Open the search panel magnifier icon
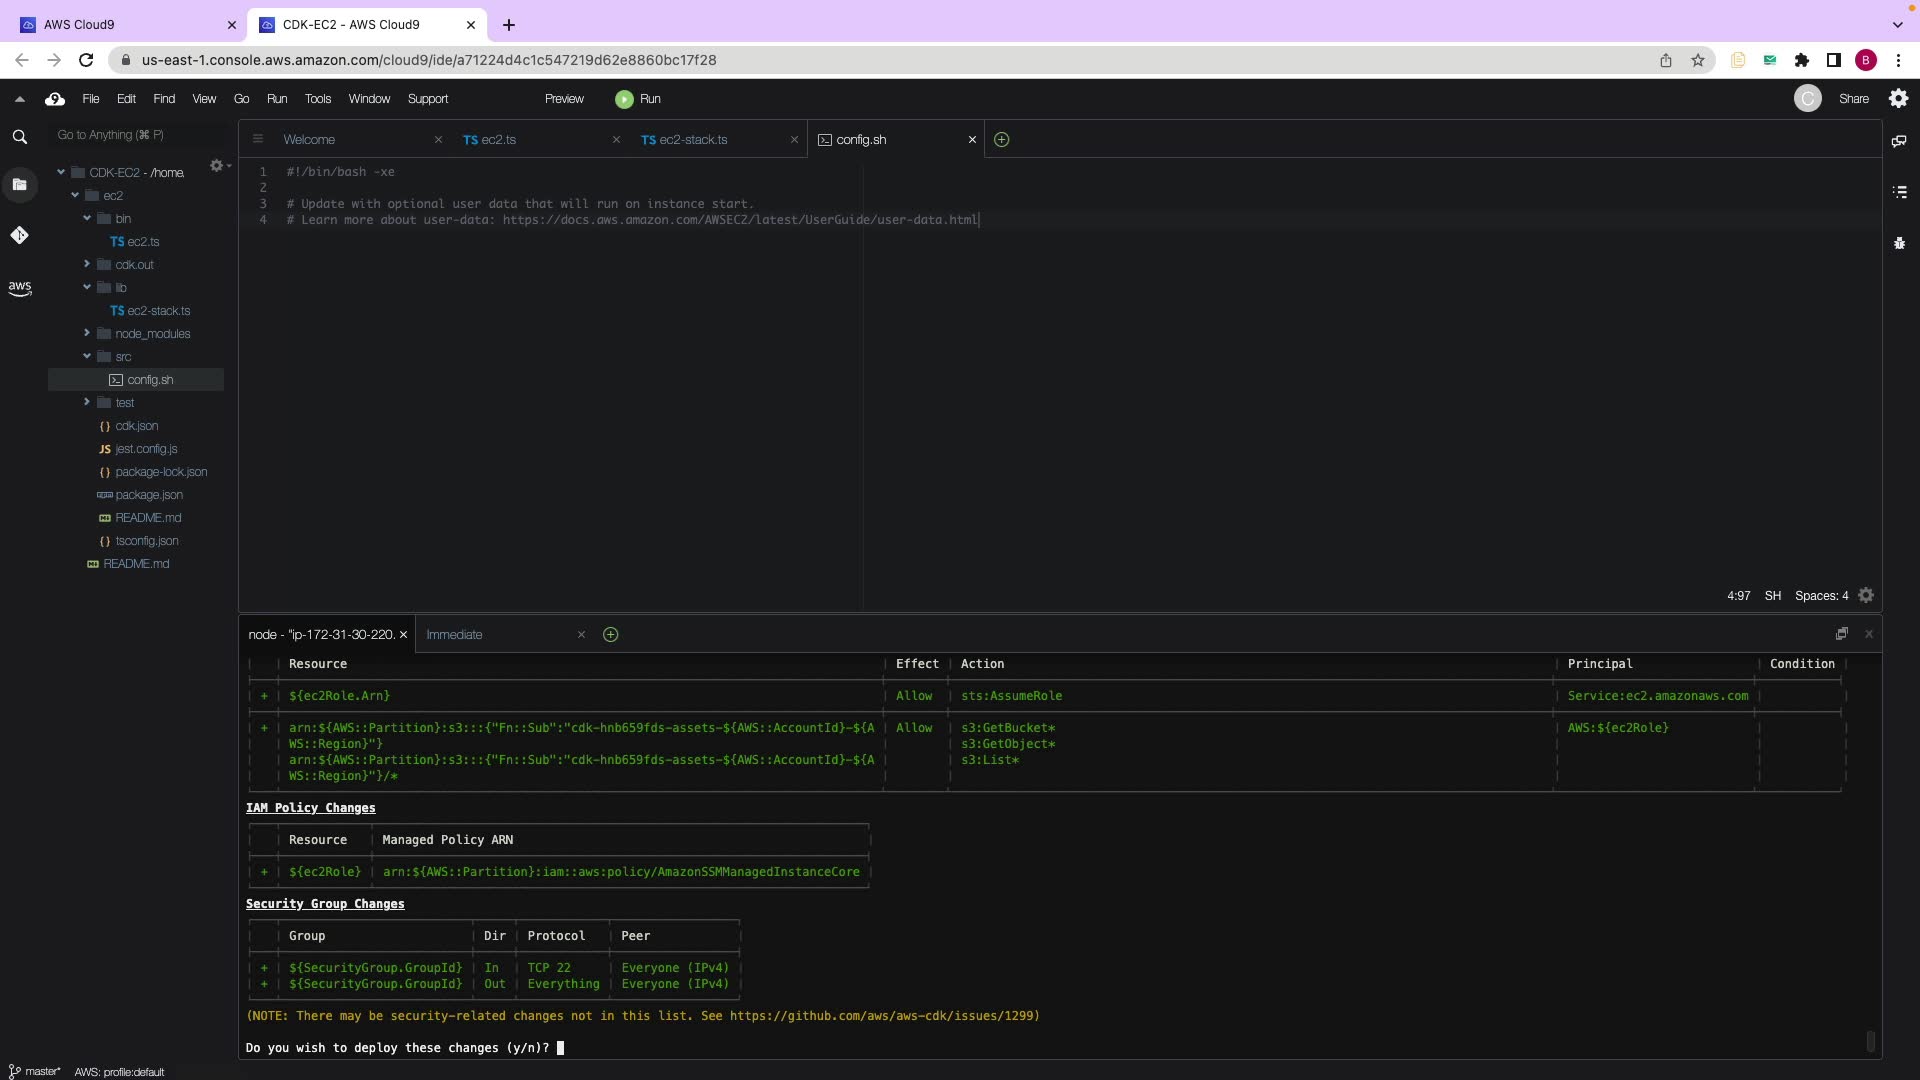 coord(19,137)
